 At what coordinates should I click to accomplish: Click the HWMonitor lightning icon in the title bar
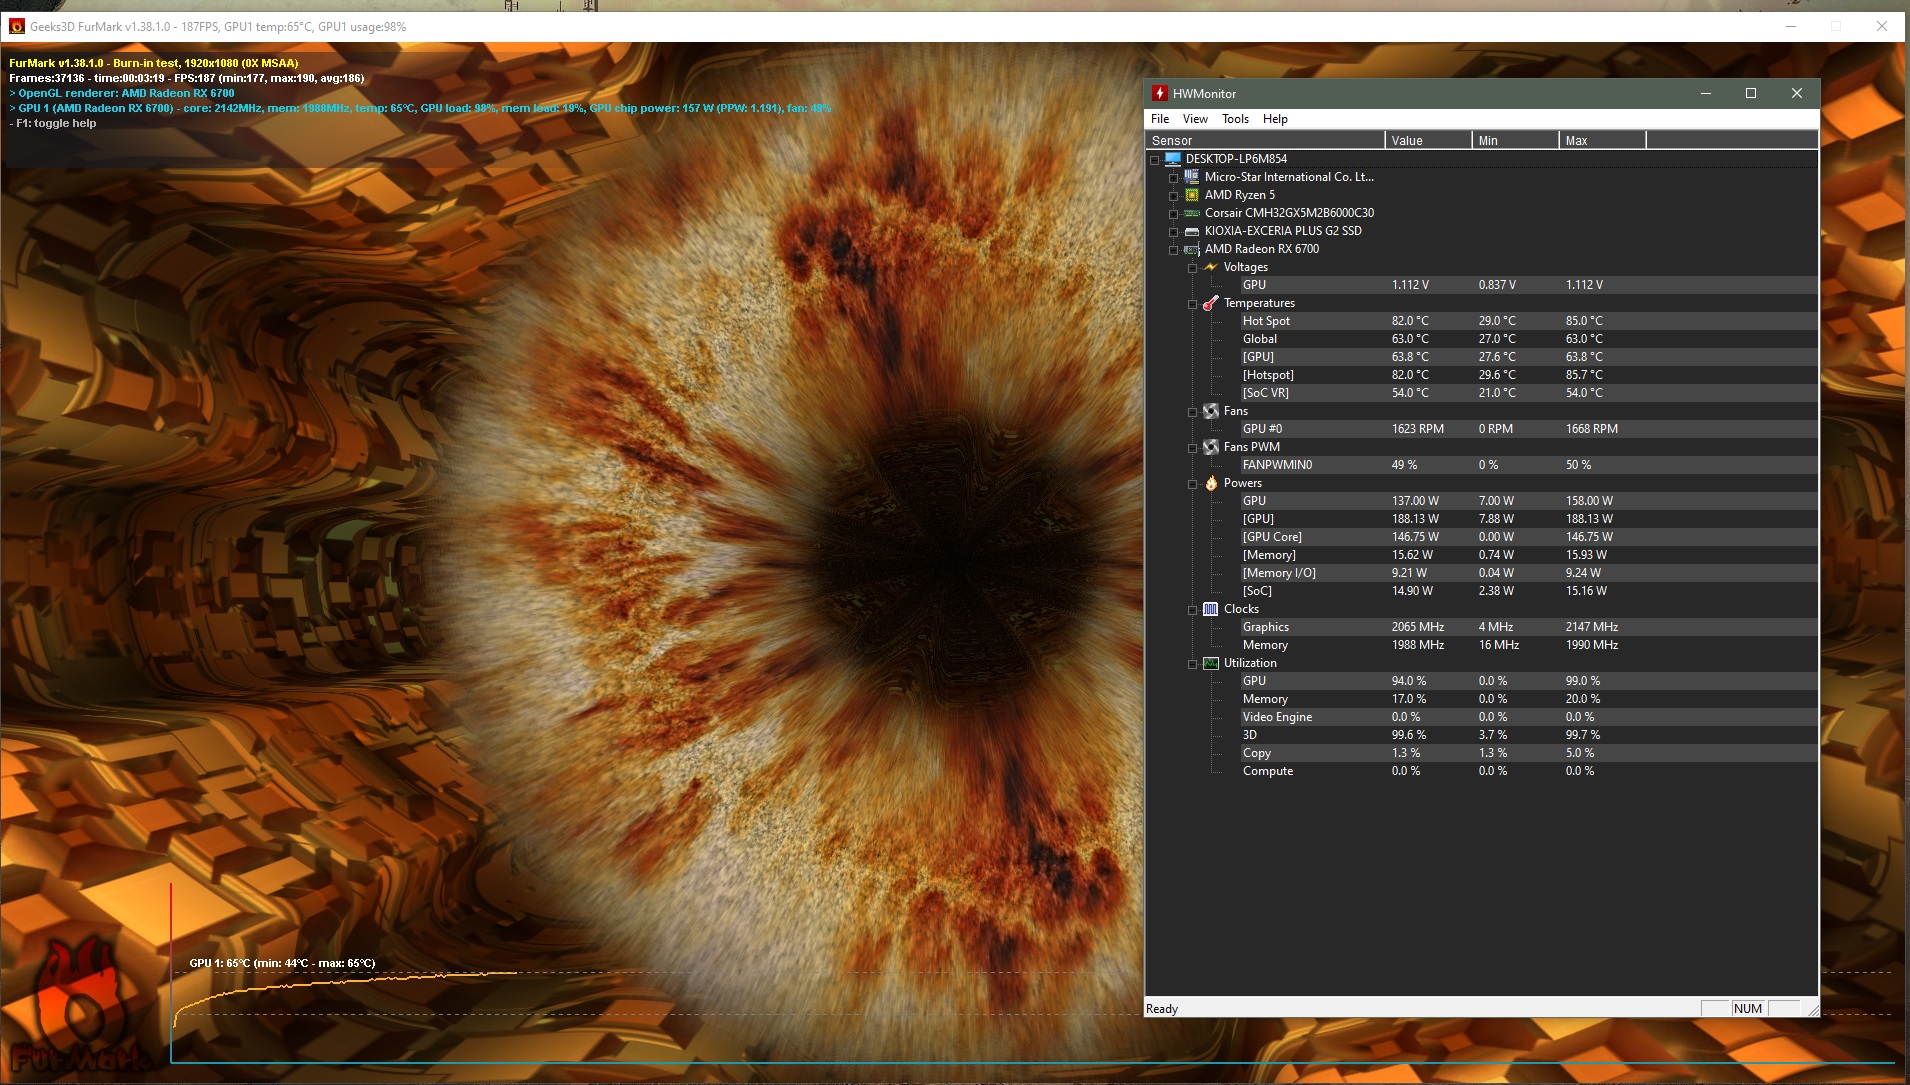click(x=1159, y=93)
